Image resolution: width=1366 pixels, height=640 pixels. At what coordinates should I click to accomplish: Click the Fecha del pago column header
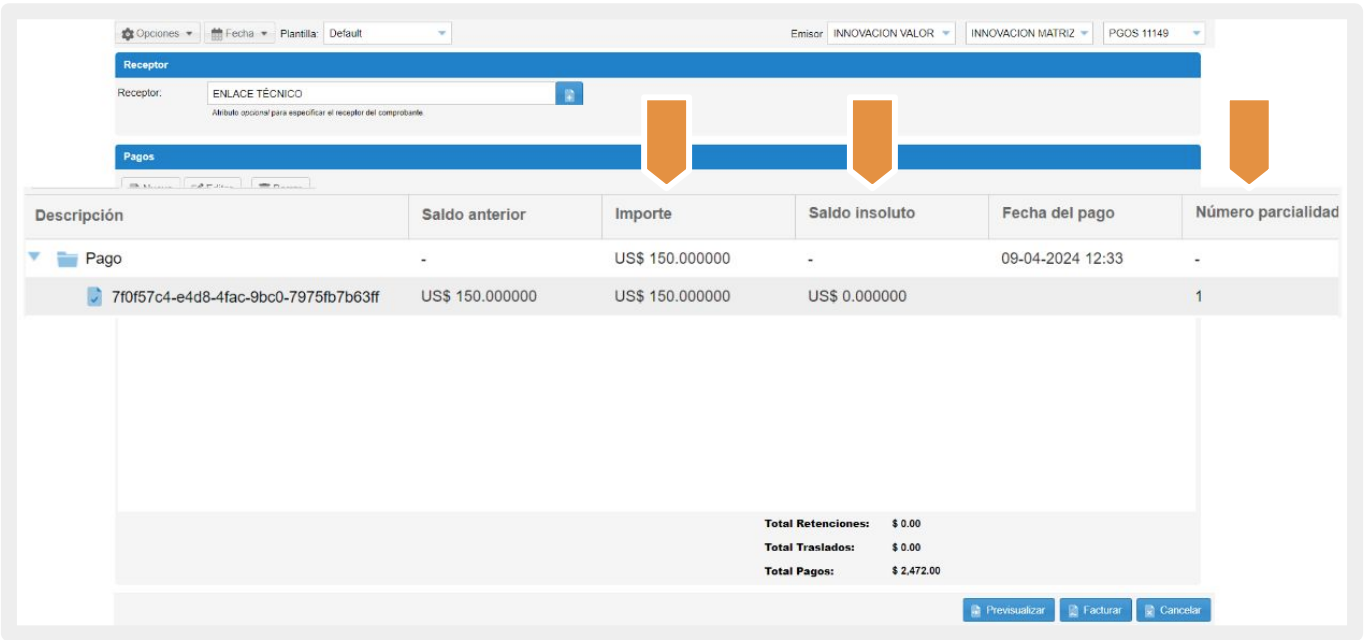pos(1058,215)
